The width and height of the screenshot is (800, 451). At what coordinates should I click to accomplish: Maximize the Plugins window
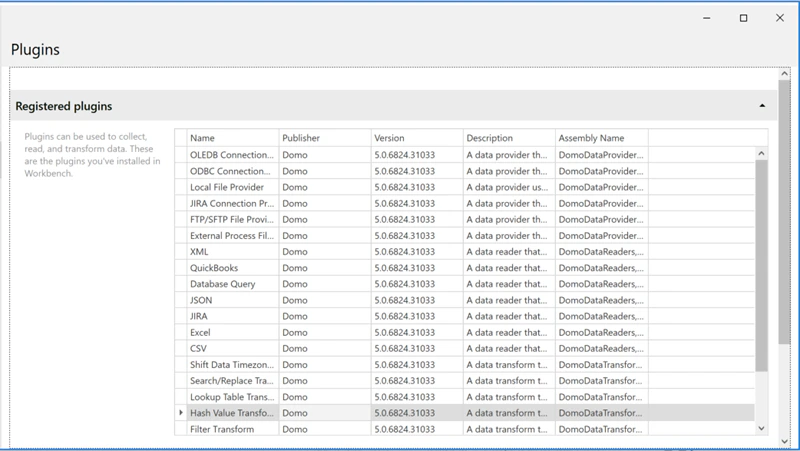click(x=743, y=18)
